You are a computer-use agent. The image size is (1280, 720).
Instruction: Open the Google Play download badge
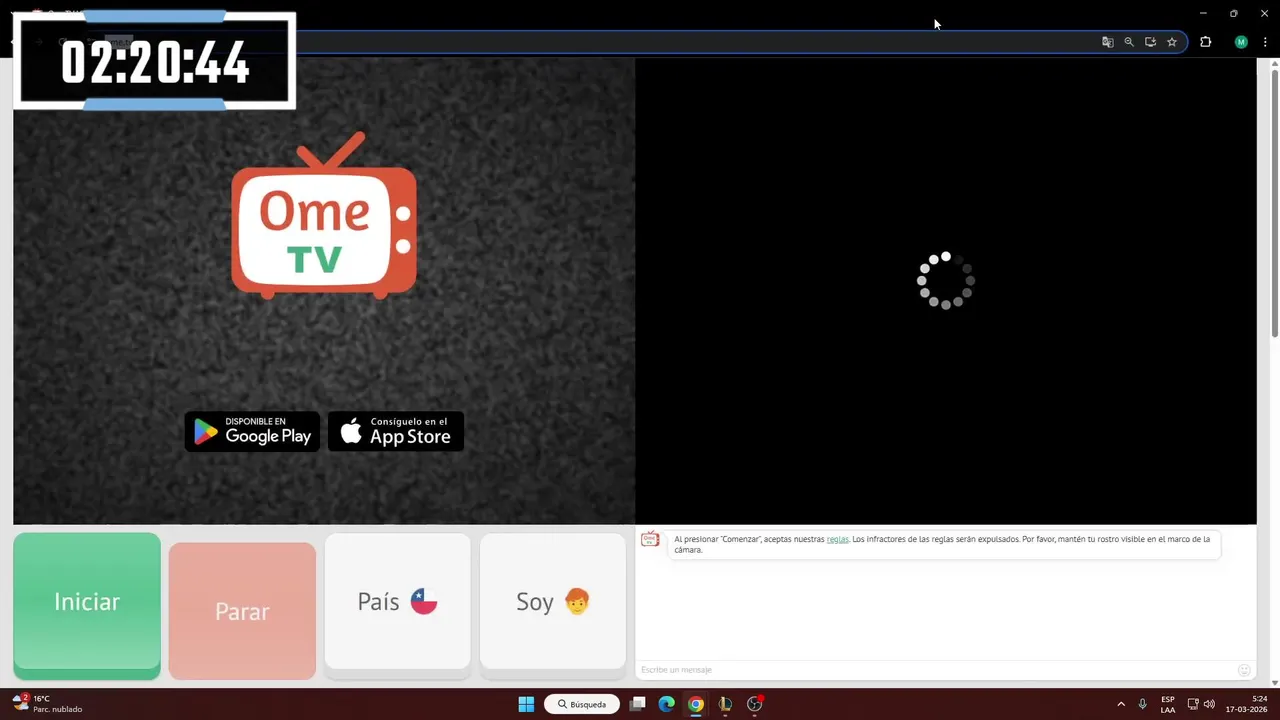click(253, 431)
